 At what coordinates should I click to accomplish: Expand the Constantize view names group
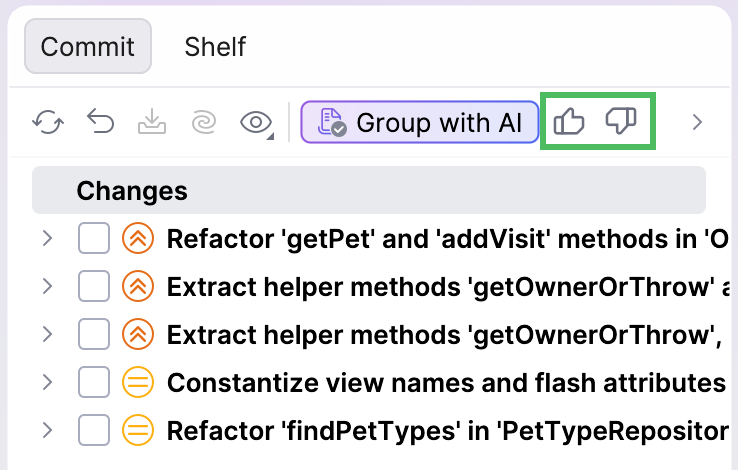(x=46, y=383)
